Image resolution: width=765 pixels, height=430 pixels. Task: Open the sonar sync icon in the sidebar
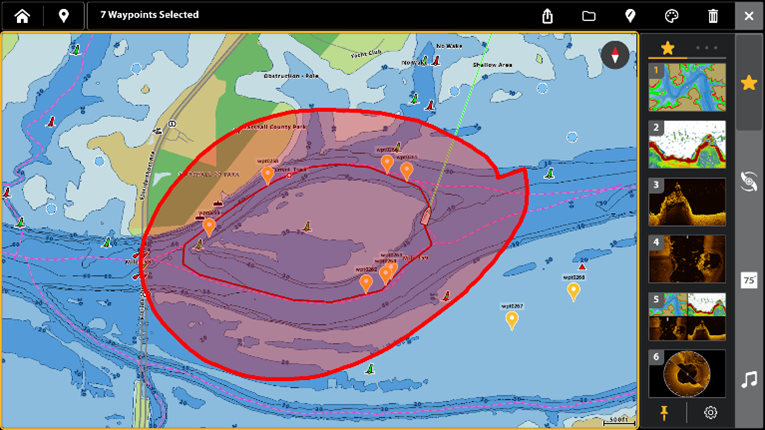click(x=748, y=181)
